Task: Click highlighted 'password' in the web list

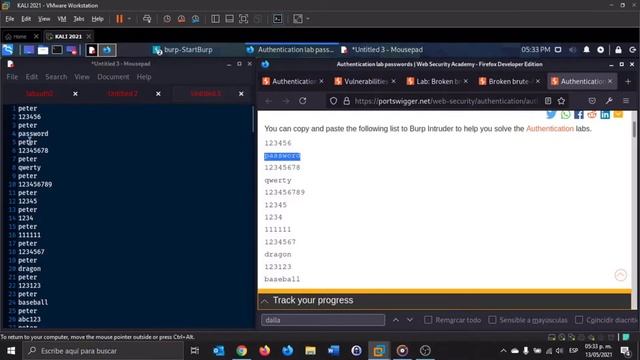Action: tap(282, 156)
